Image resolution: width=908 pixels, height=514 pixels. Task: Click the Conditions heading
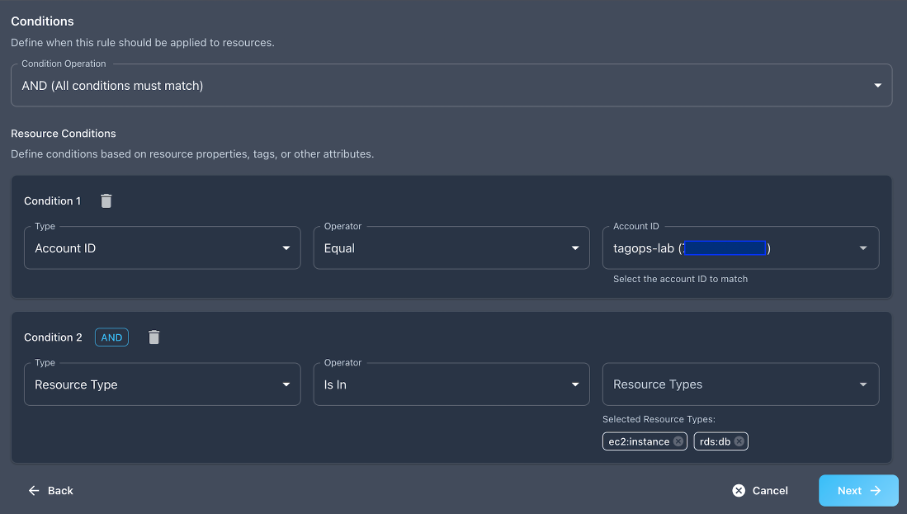pyautogui.click(x=42, y=21)
